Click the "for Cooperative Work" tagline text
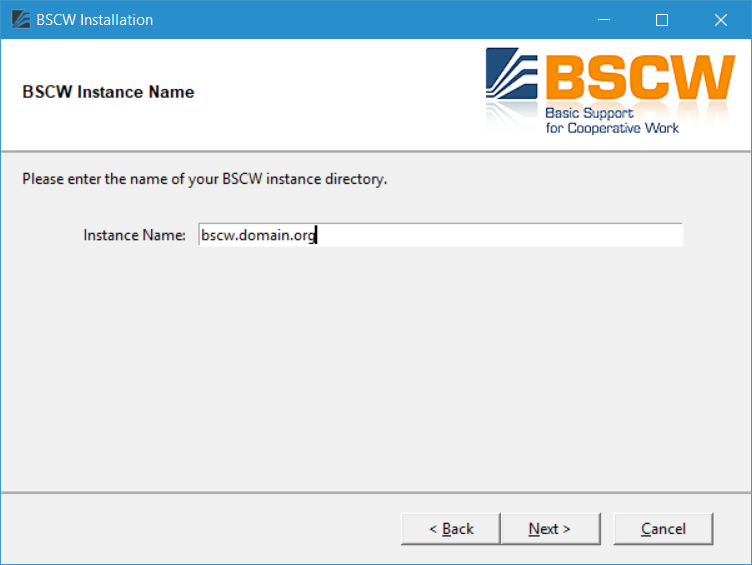This screenshot has height=565, width=752. (612, 128)
